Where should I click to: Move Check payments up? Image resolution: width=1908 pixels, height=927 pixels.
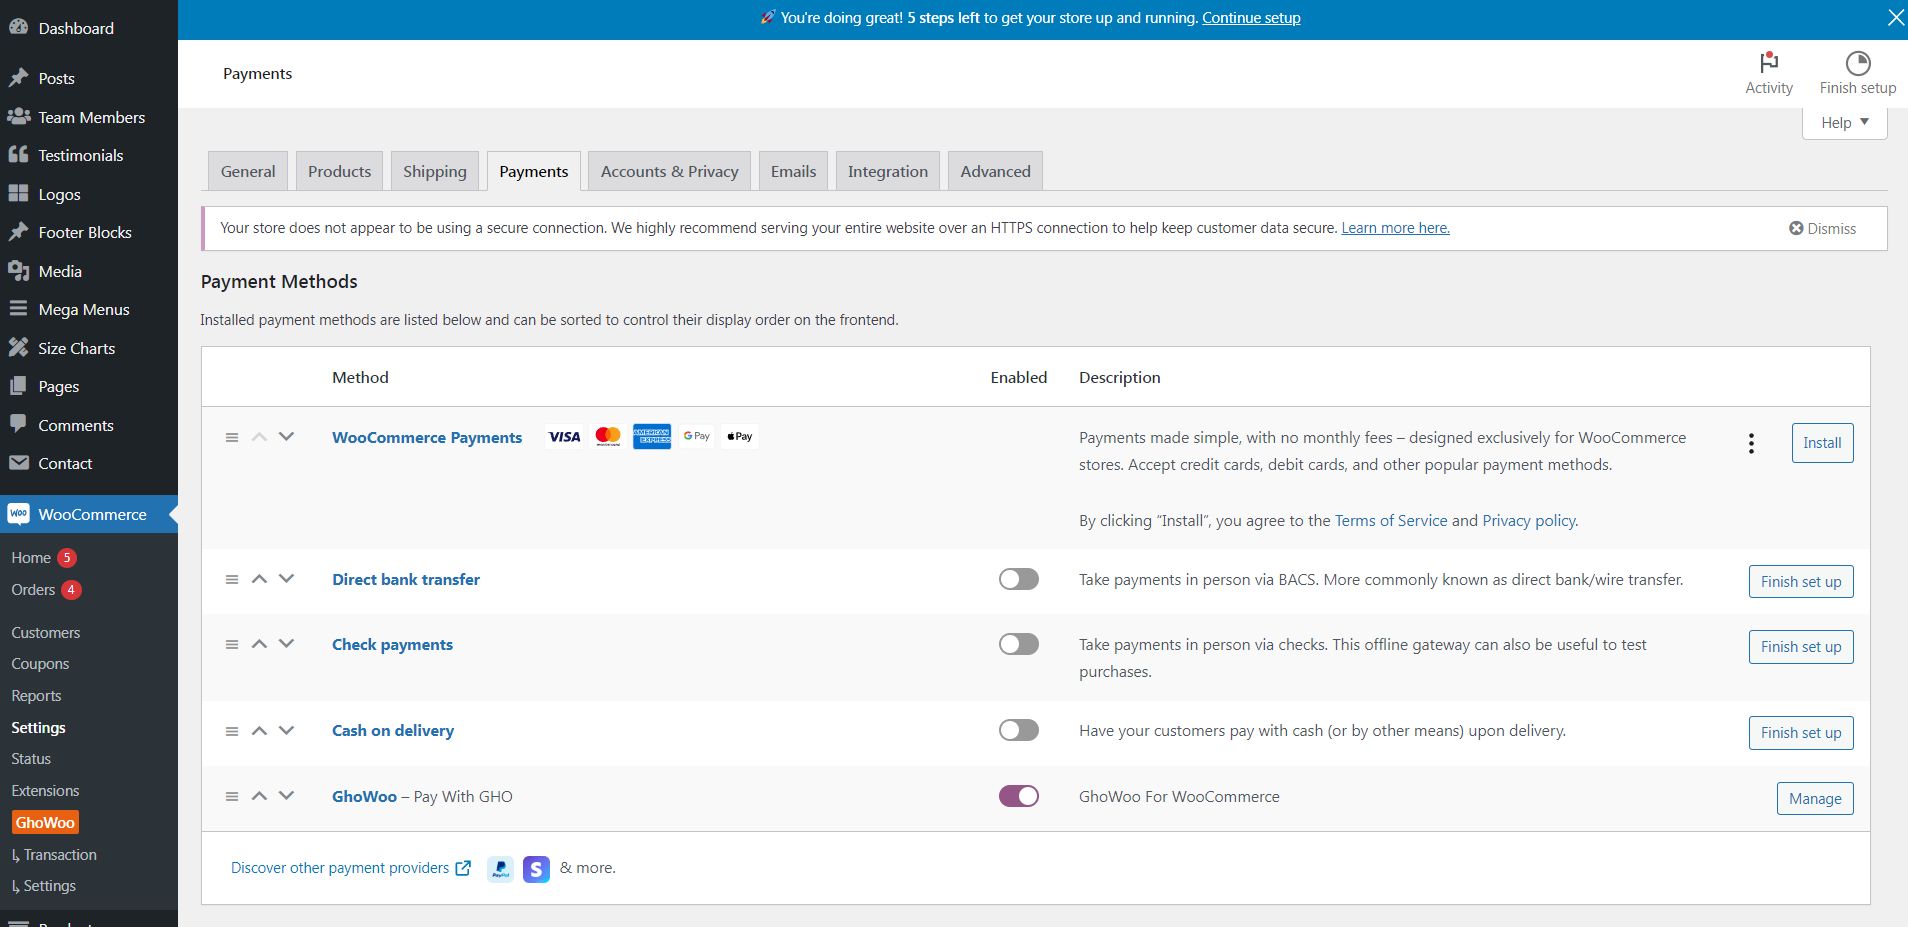click(x=259, y=644)
